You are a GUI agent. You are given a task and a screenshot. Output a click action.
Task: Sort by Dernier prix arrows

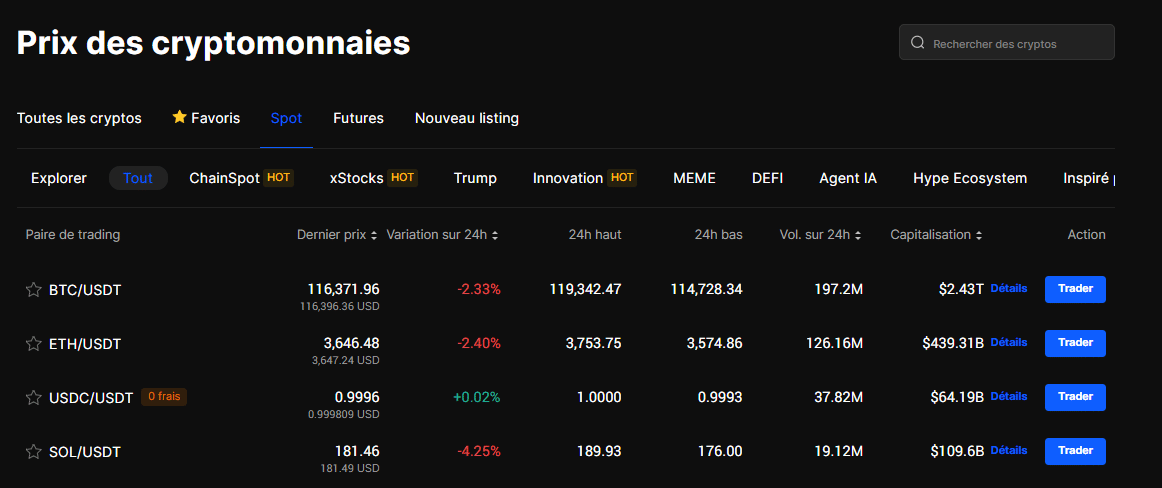pos(374,235)
